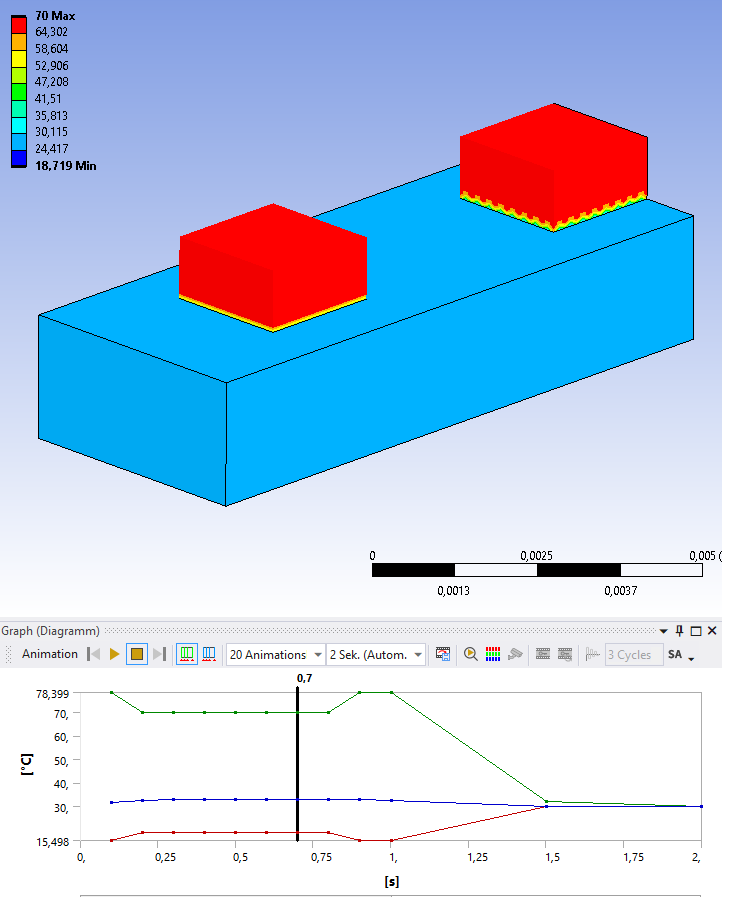Jump to the previous animation frame

click(x=94, y=654)
